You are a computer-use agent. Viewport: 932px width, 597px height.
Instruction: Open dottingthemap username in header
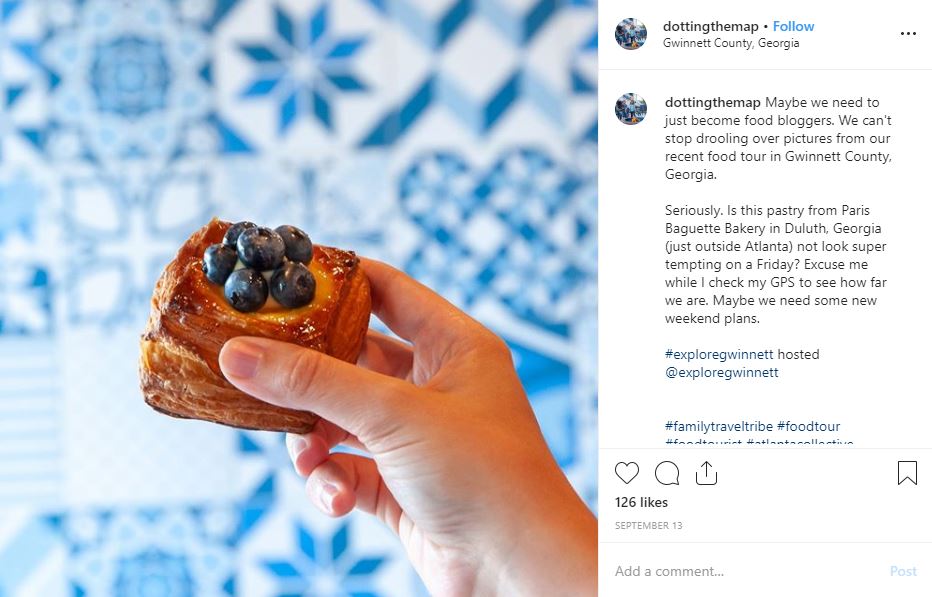(x=710, y=27)
